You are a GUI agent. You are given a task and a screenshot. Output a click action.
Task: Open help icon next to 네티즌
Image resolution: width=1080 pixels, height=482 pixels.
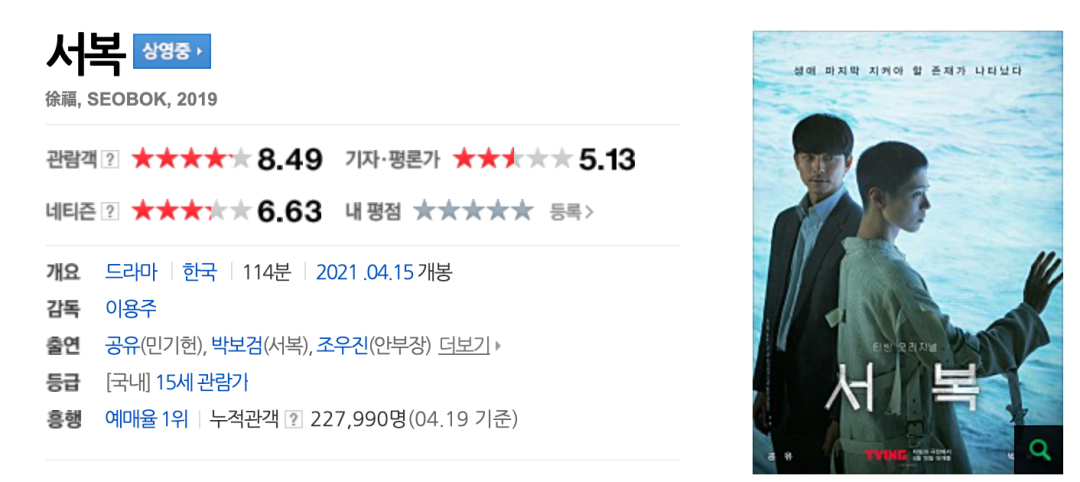click(x=110, y=211)
